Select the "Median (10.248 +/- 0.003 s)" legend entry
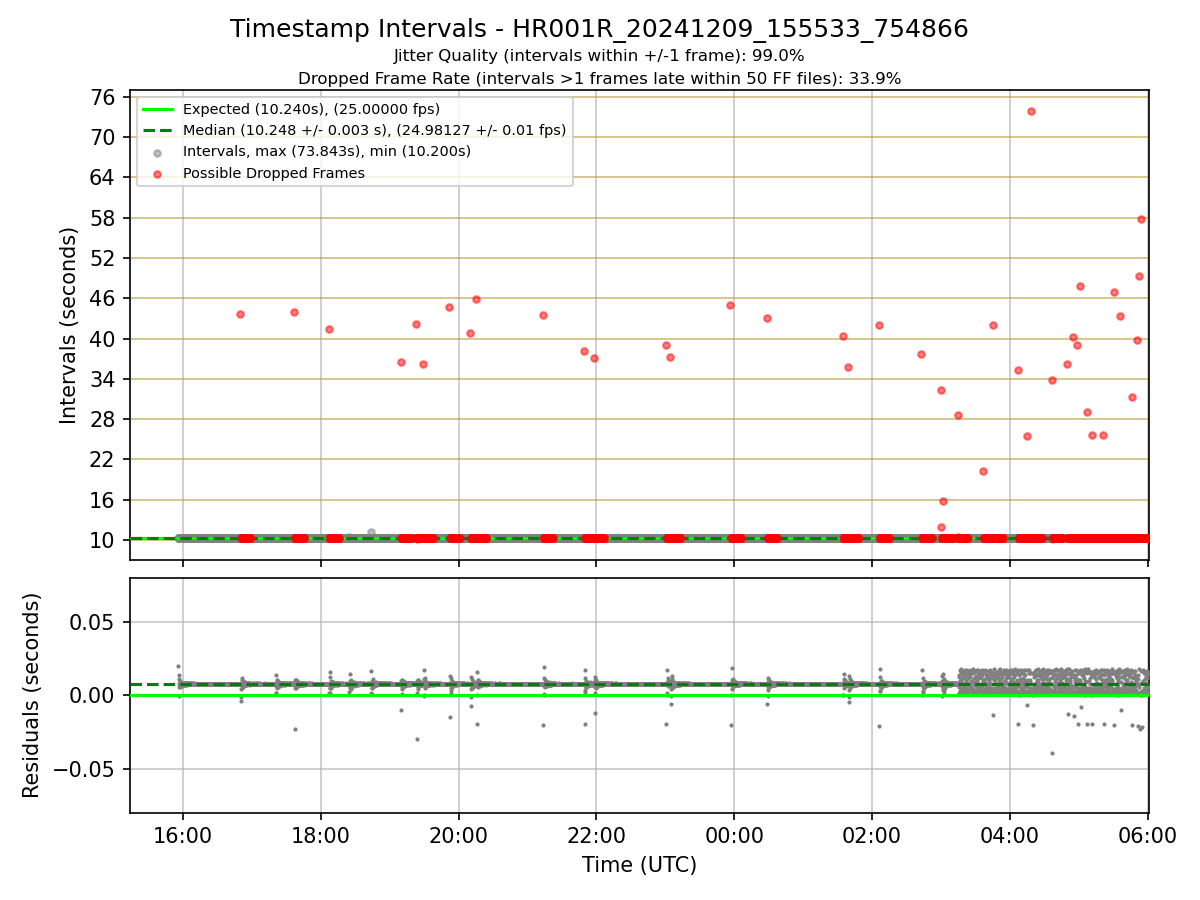The width and height of the screenshot is (1200, 900). click(374, 130)
